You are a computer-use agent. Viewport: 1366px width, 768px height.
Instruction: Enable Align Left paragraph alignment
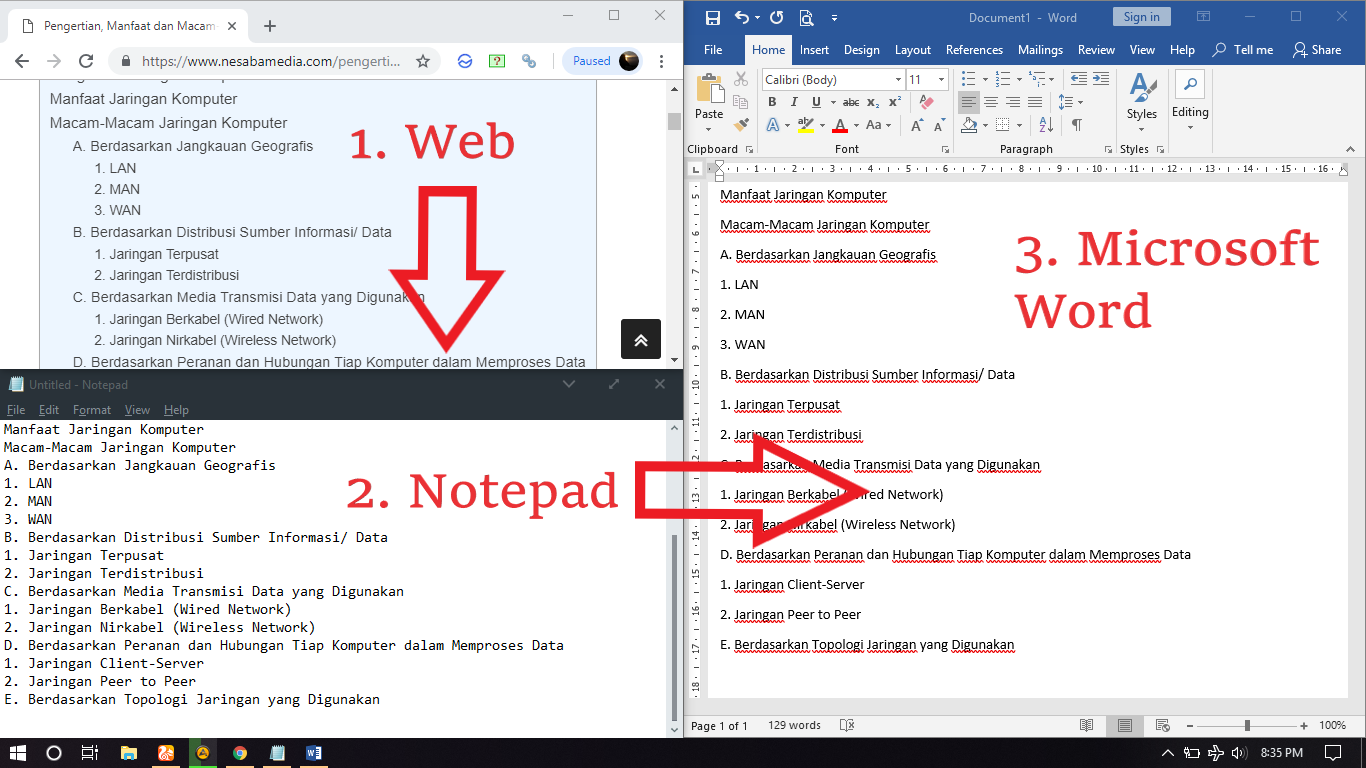pos(969,102)
